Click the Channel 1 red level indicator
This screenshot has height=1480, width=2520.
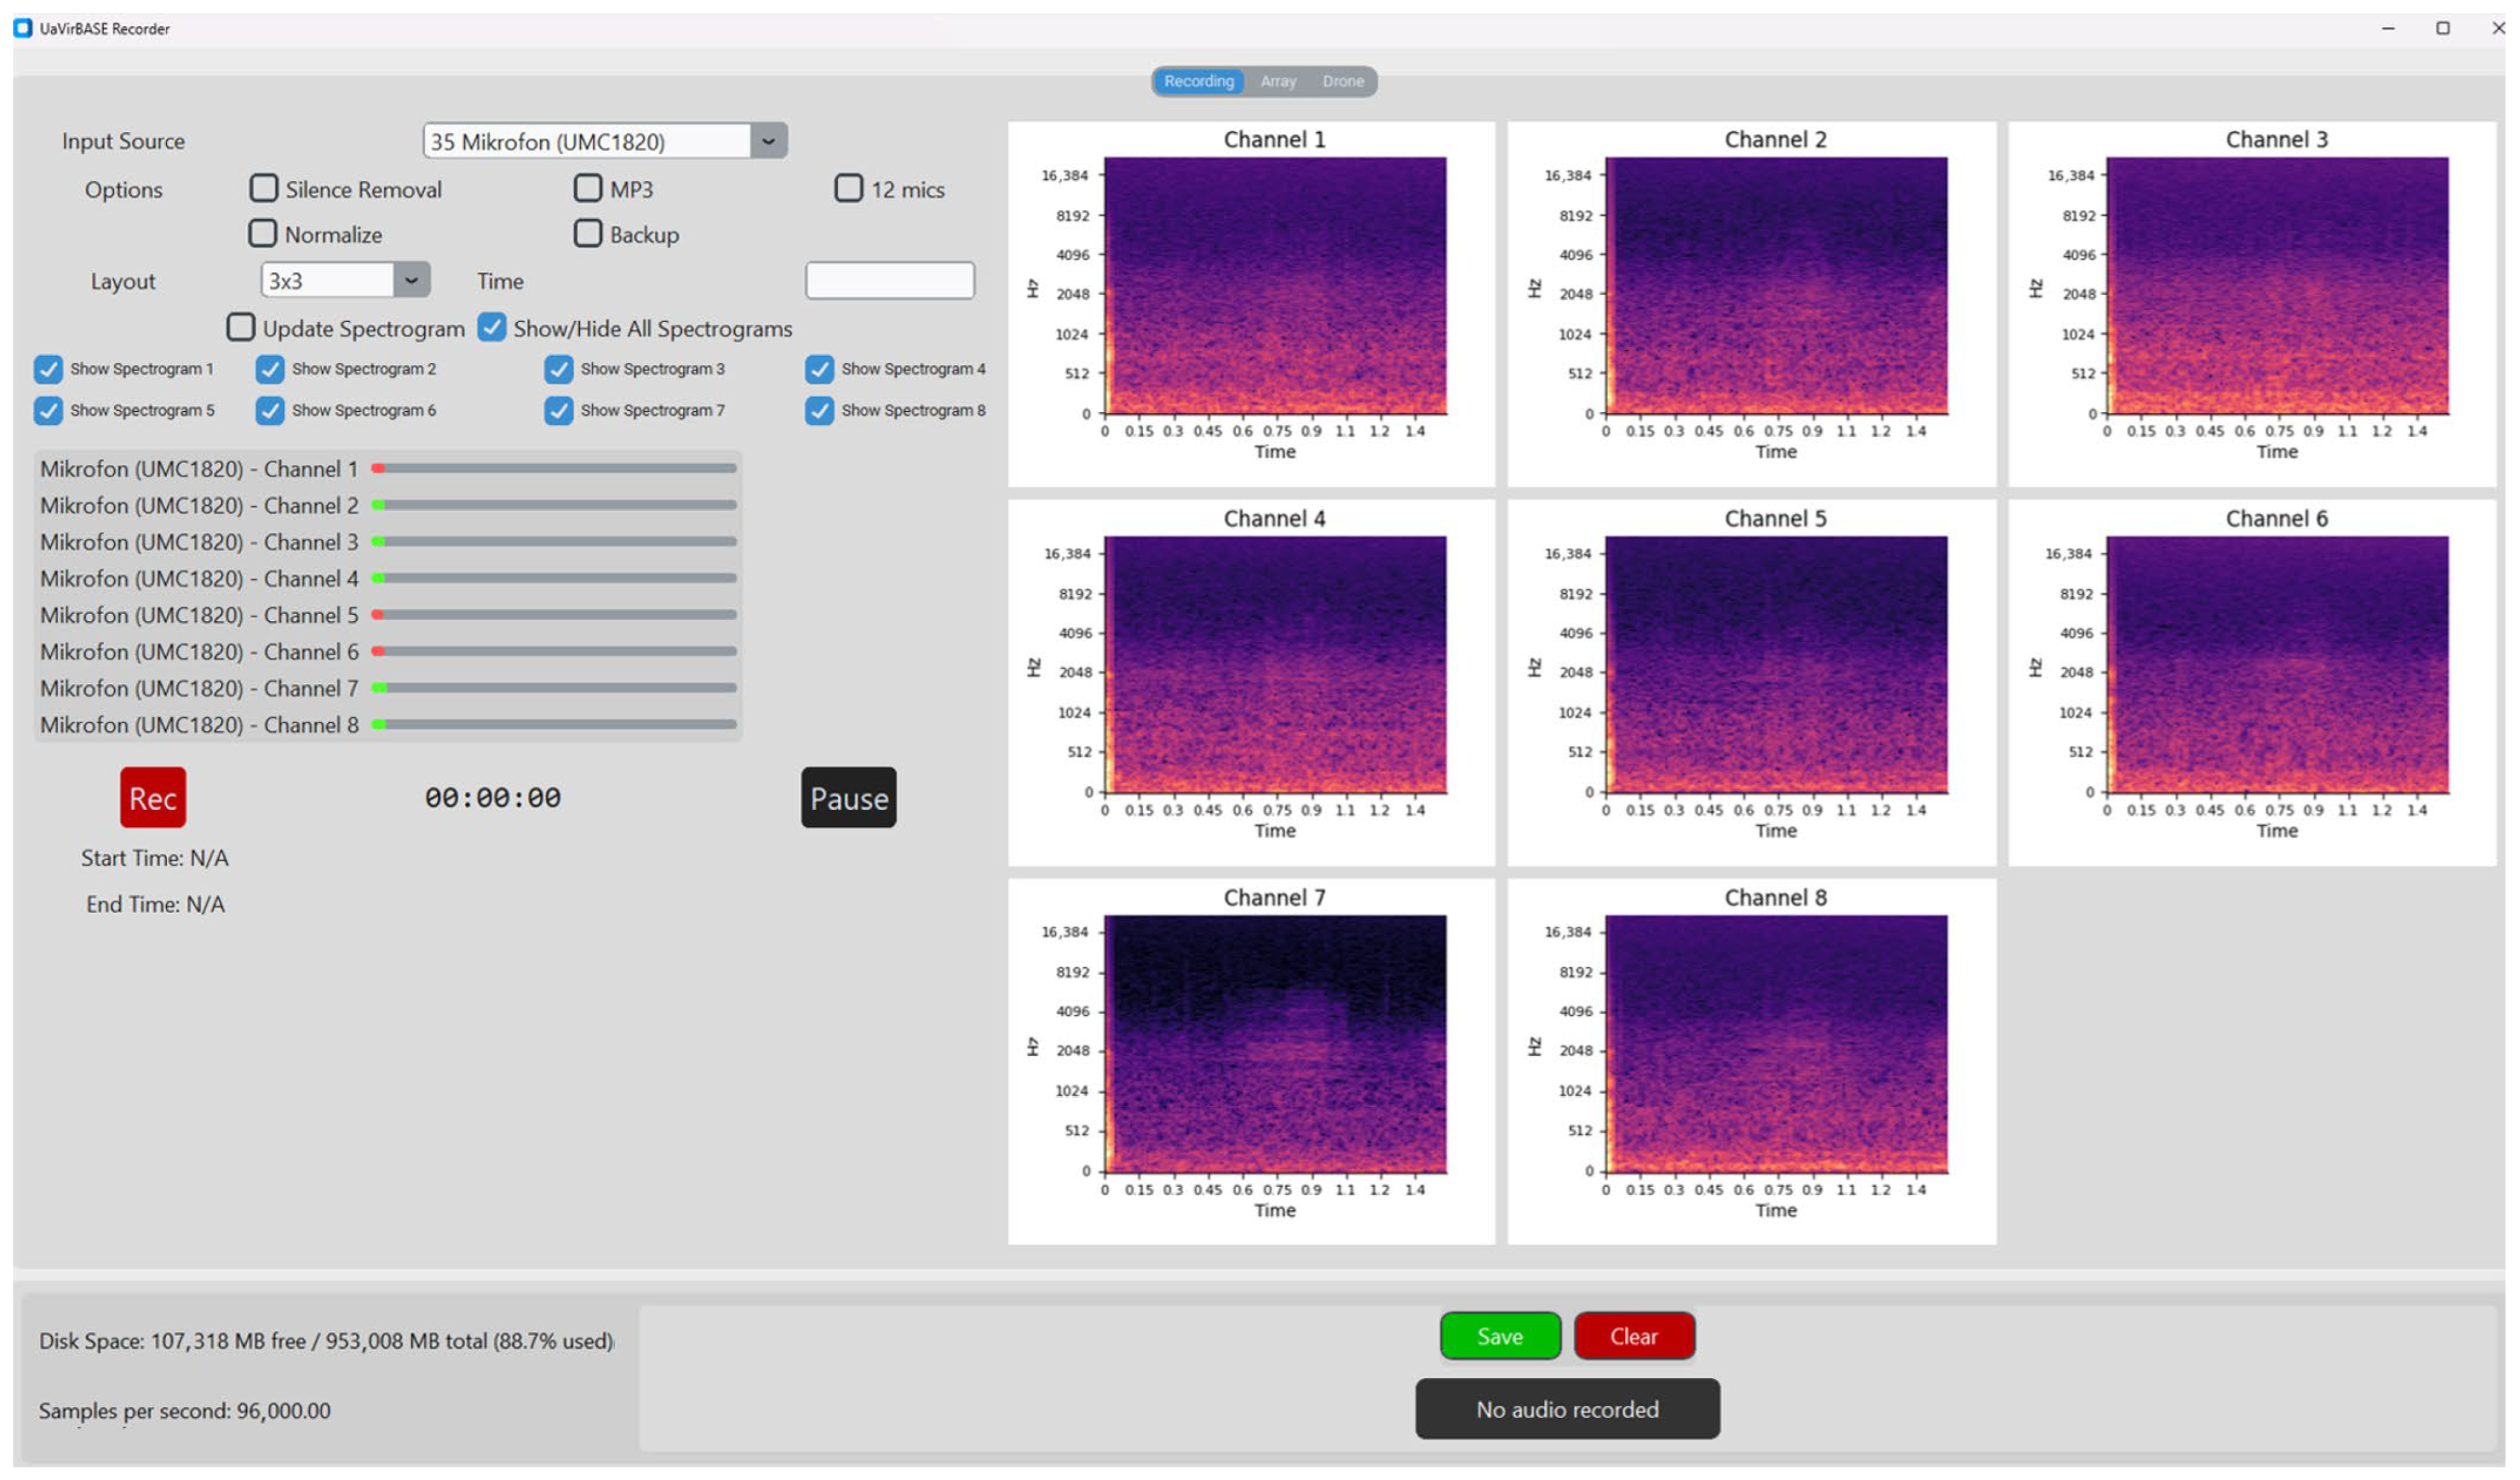point(378,468)
